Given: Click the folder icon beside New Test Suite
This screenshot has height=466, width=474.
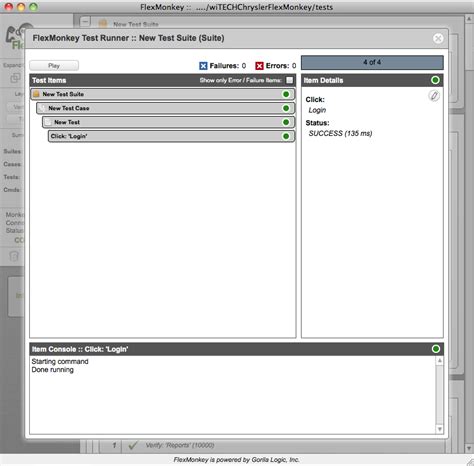Looking at the screenshot, I should tap(36, 94).
